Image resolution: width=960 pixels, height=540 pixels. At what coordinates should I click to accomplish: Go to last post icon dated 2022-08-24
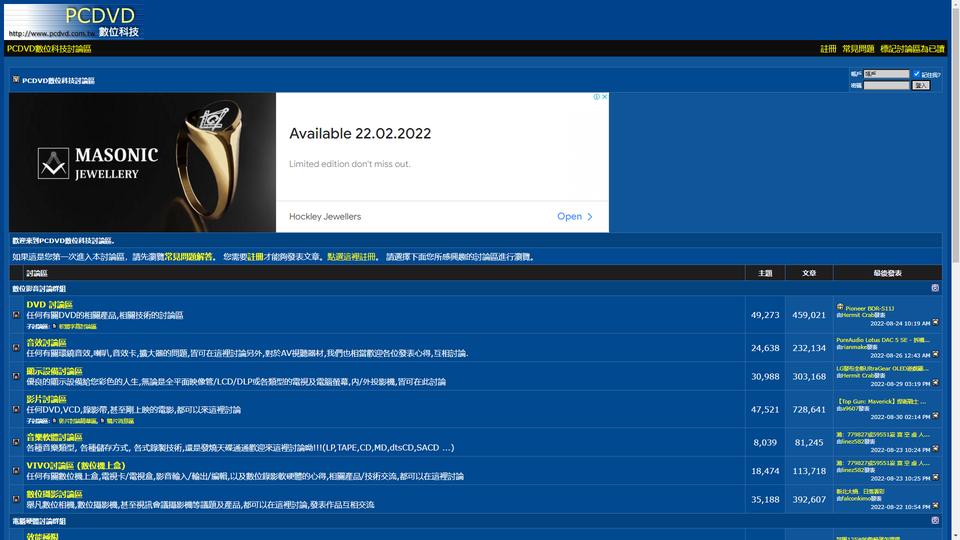point(936,322)
